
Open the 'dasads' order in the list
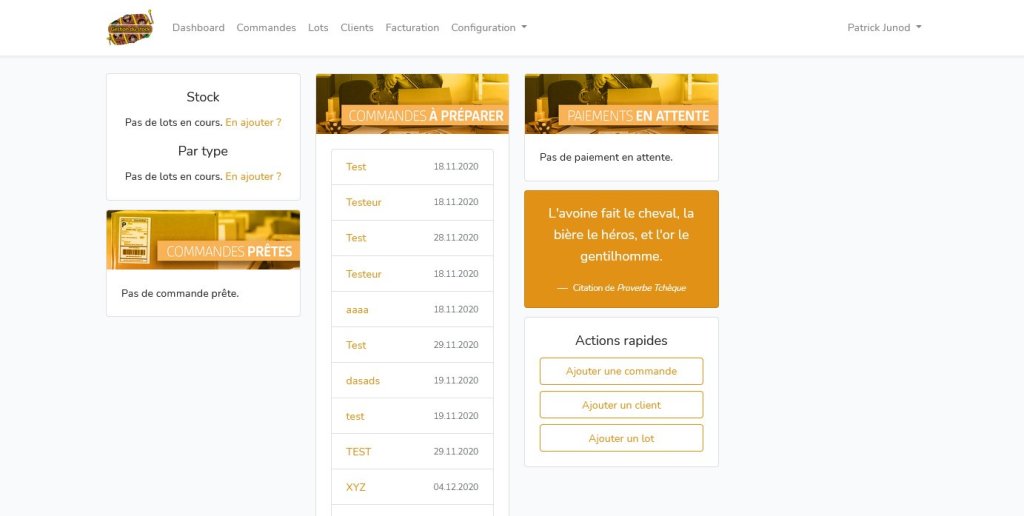(363, 381)
